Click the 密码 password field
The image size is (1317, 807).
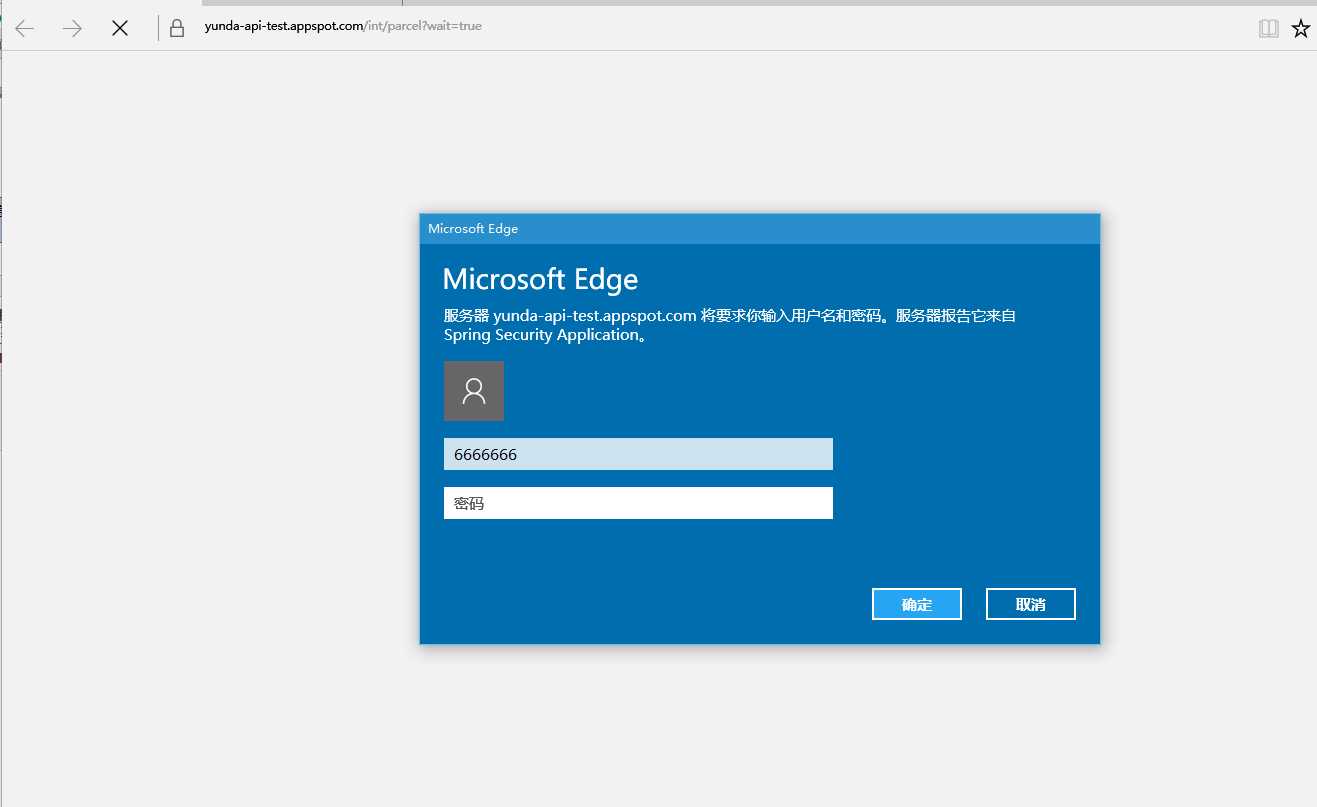click(638, 503)
